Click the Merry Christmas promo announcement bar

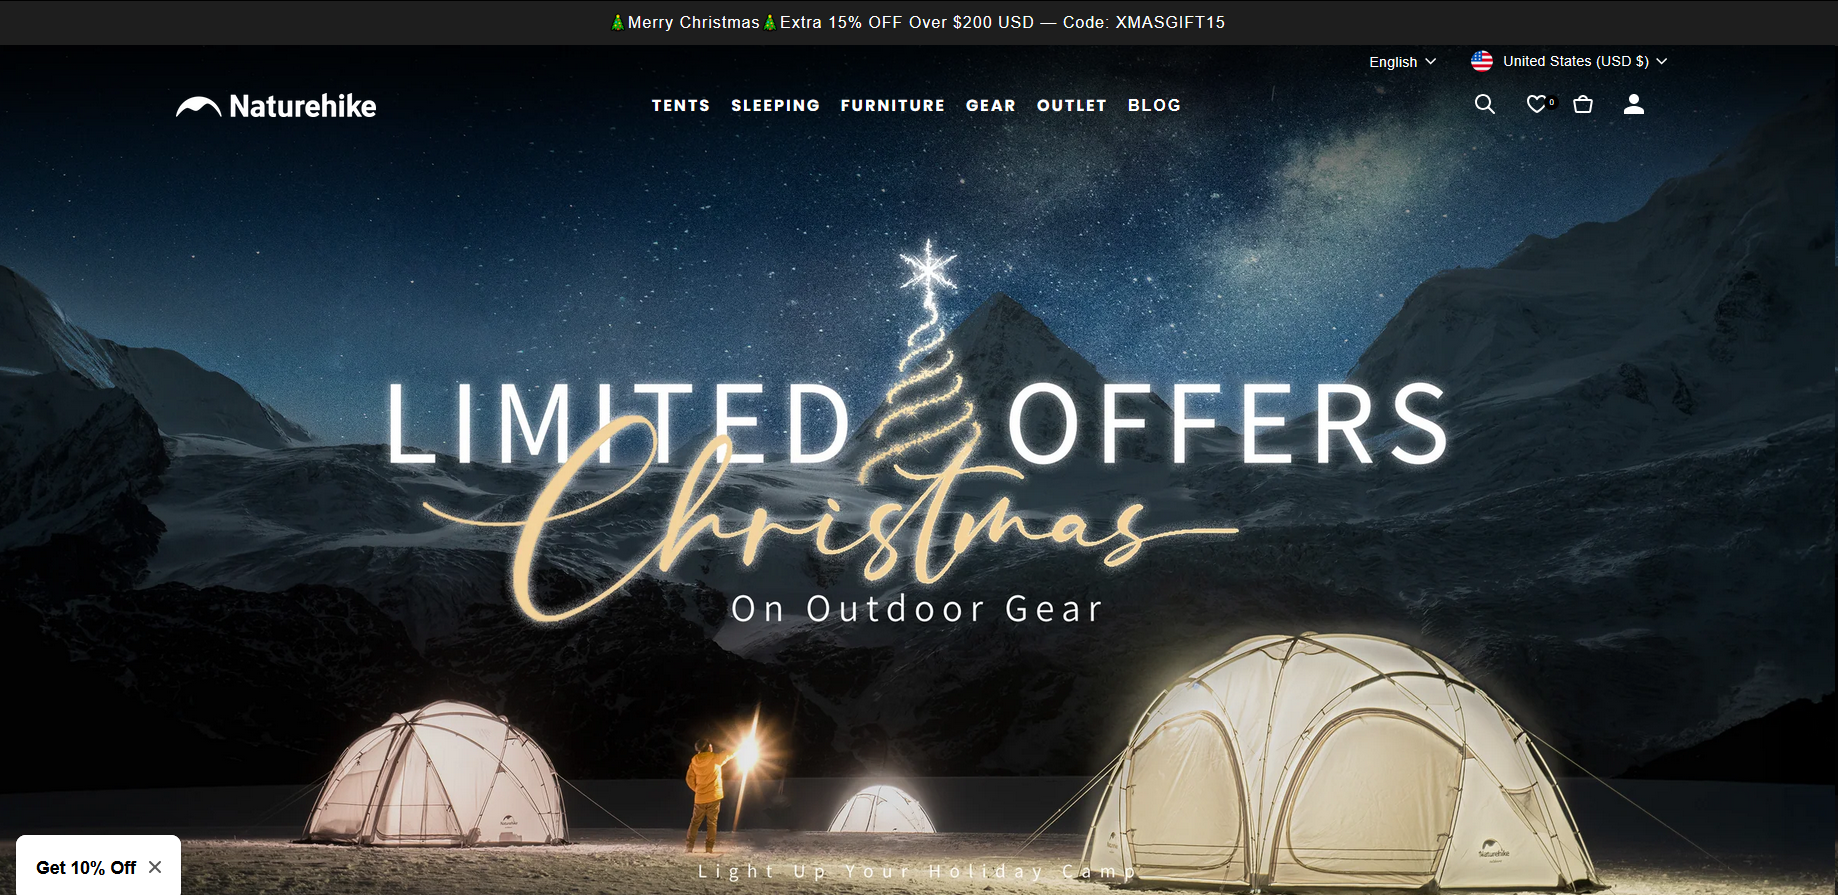[x=918, y=22]
